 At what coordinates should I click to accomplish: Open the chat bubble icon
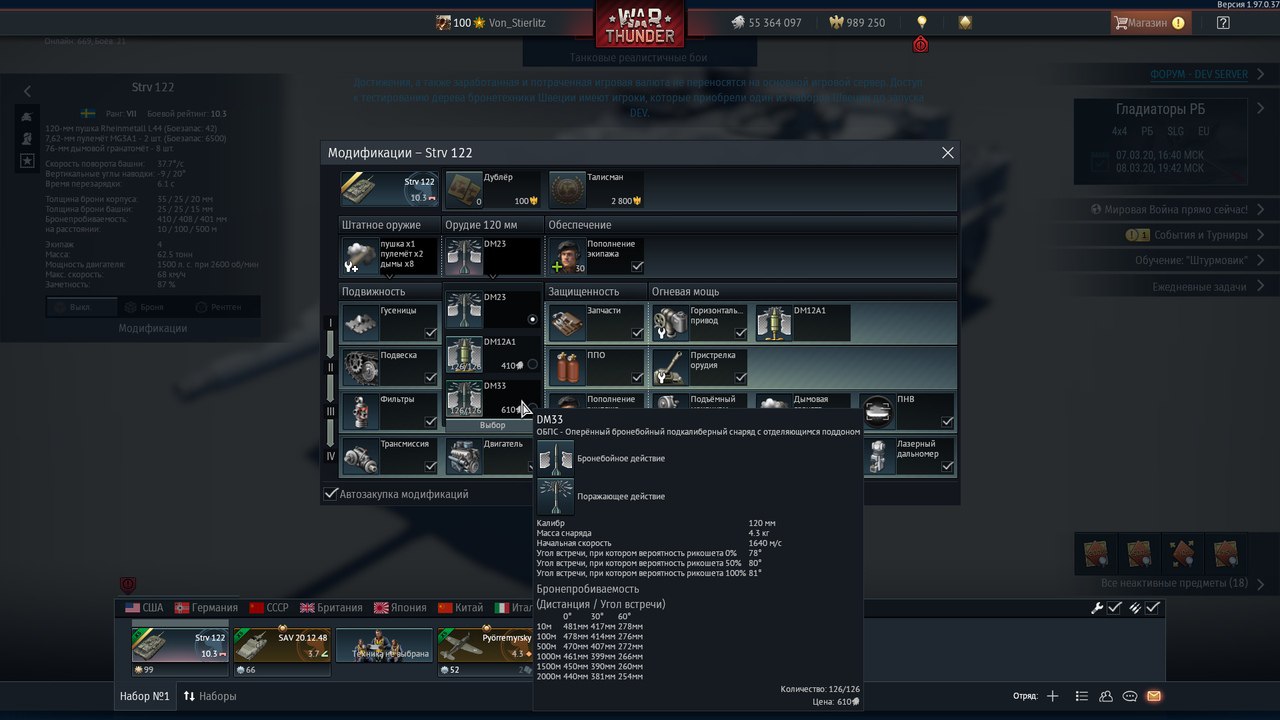1130,696
